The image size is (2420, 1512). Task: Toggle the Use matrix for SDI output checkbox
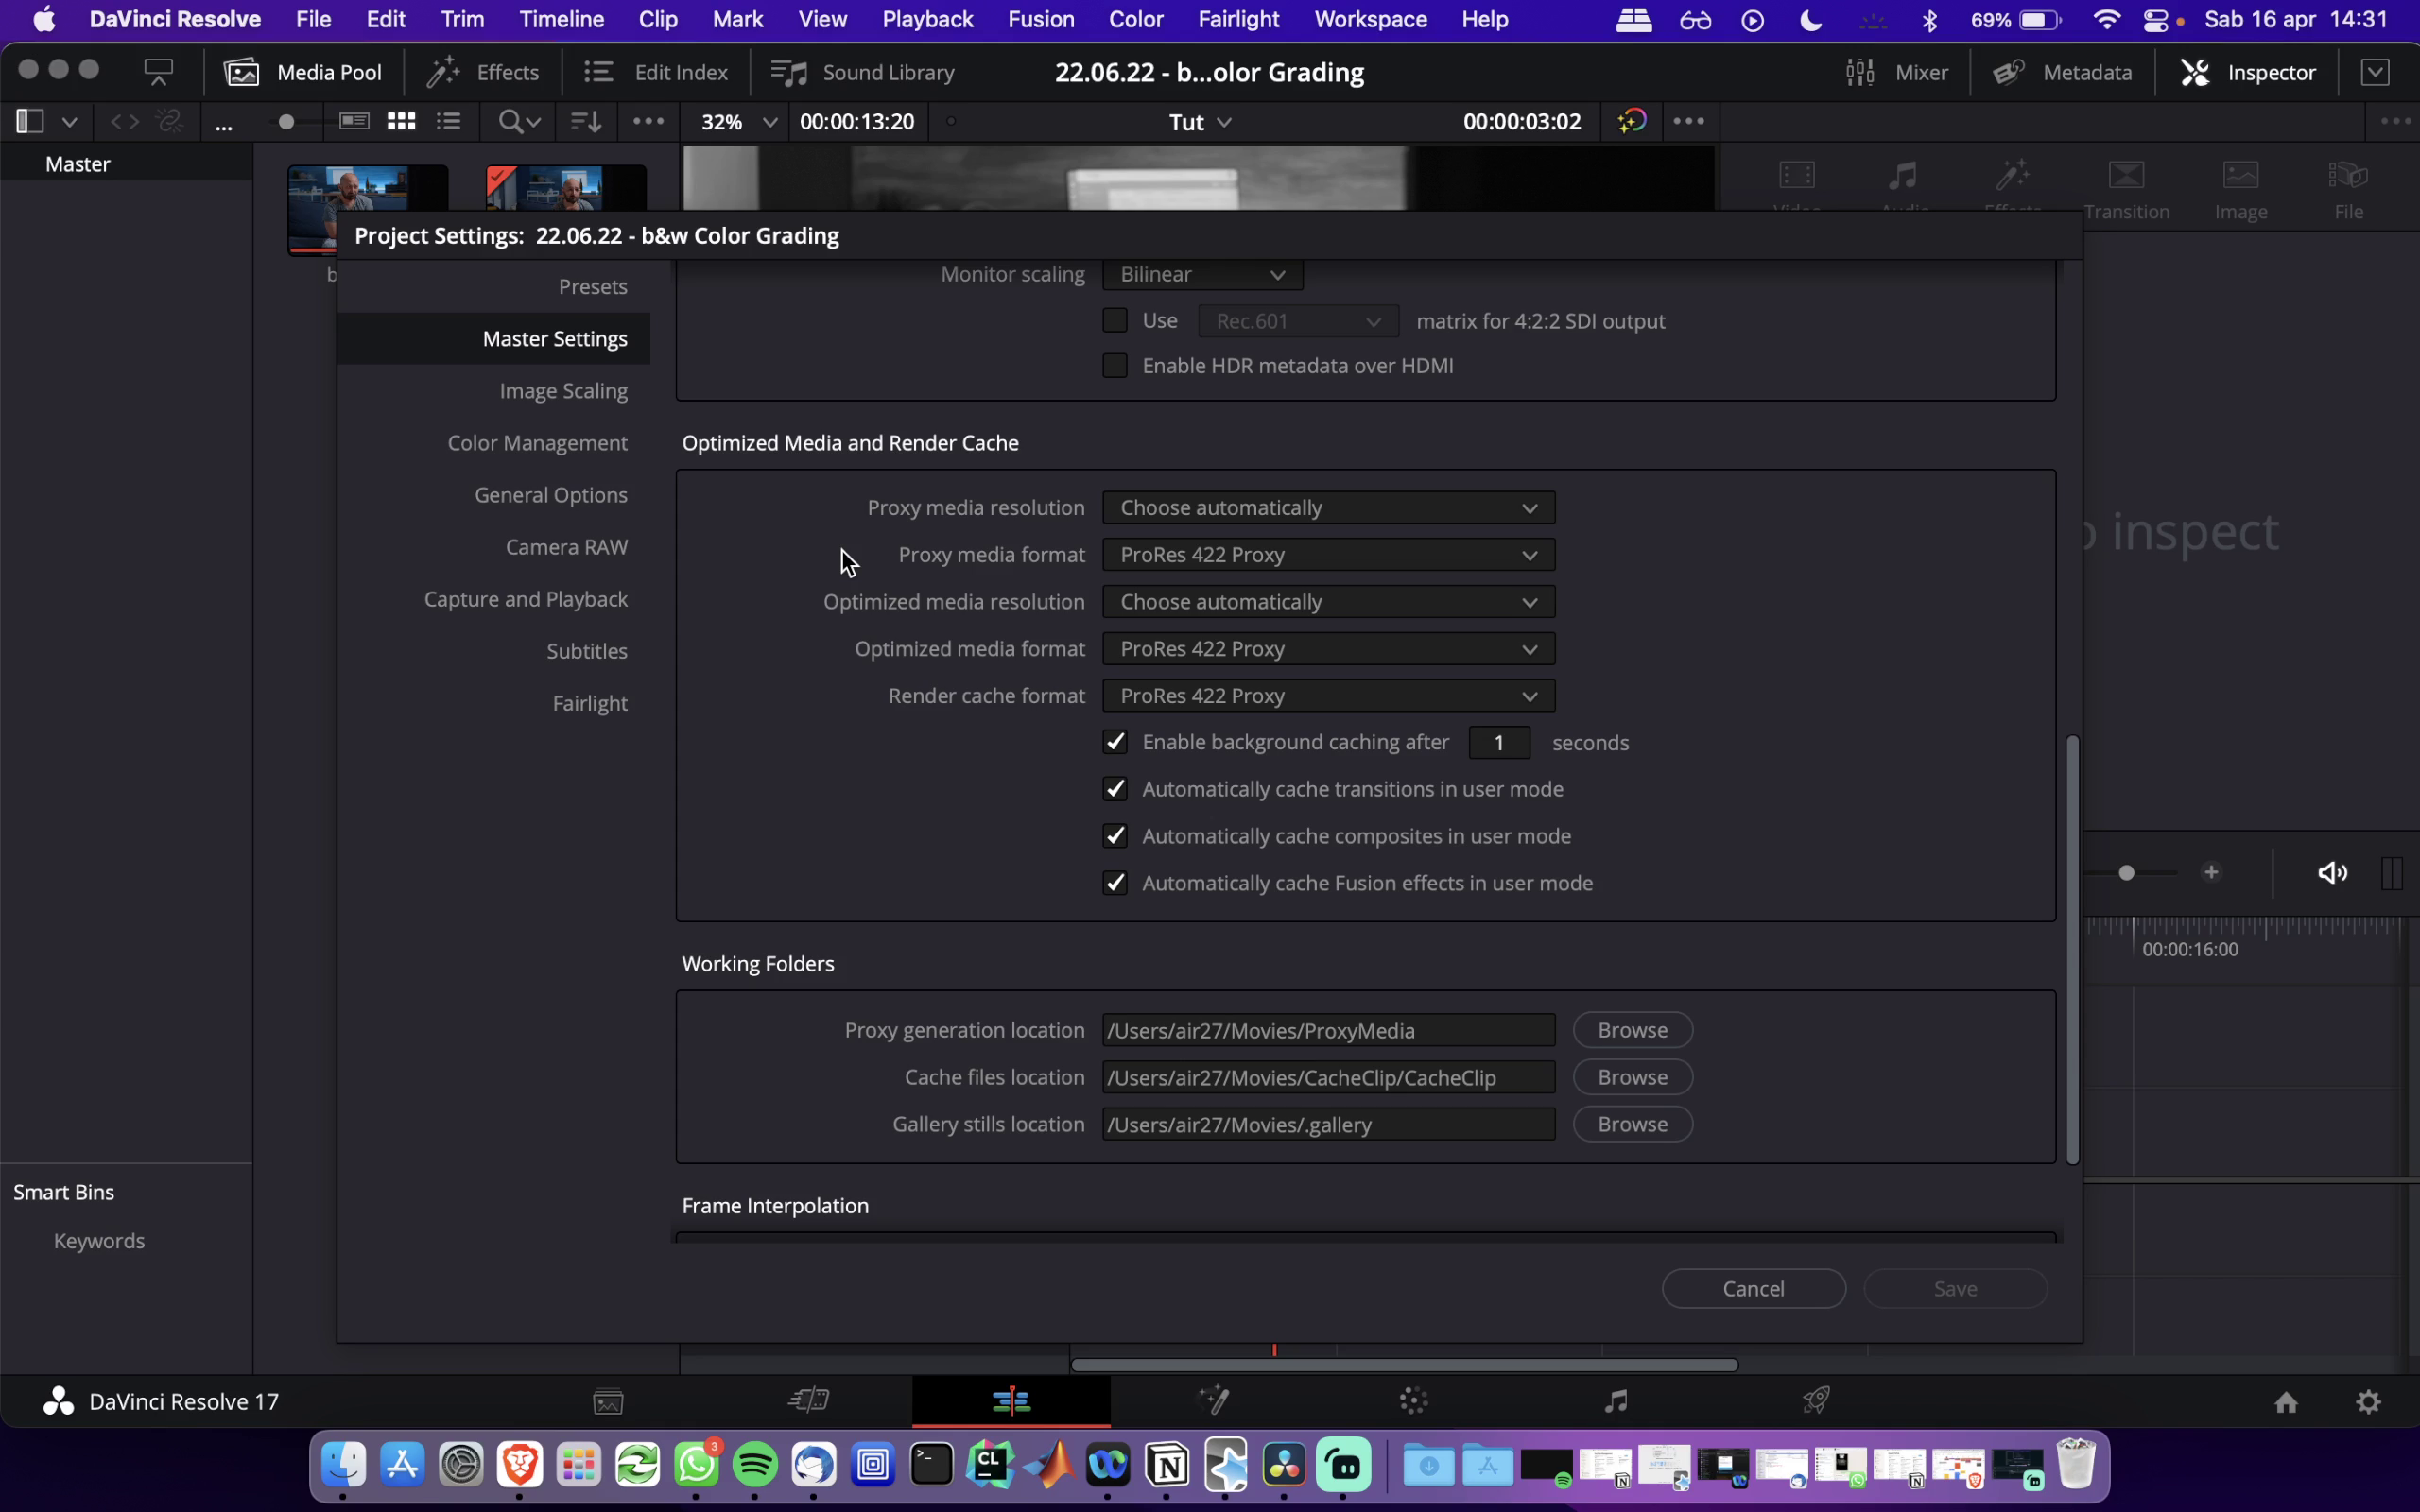(1114, 320)
